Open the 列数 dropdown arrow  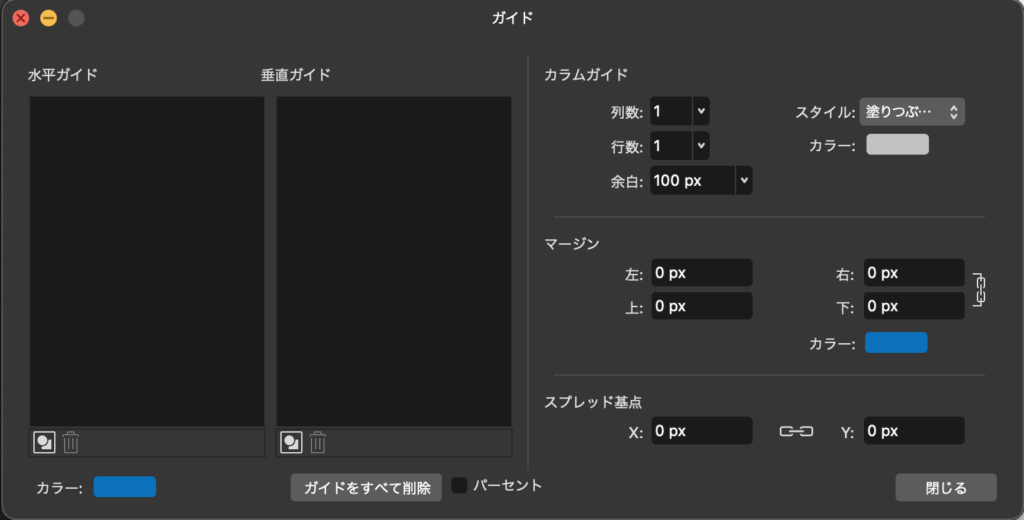(x=701, y=112)
